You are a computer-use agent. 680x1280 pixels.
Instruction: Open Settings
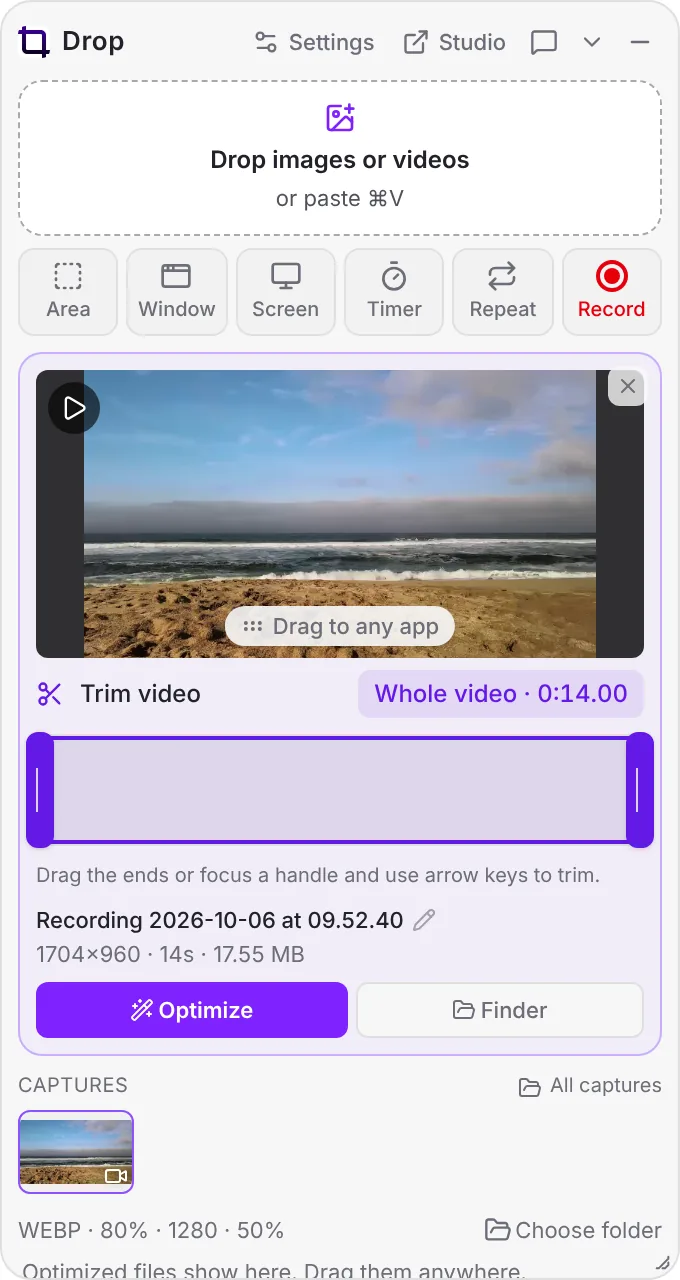coord(314,42)
